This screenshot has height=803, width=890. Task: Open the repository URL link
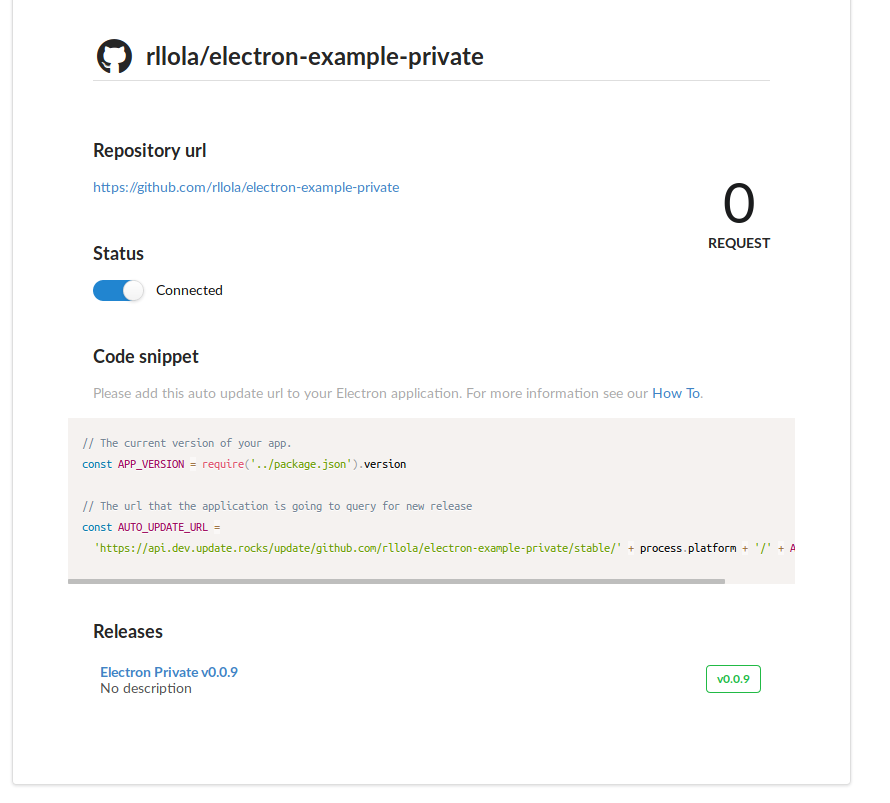click(246, 187)
